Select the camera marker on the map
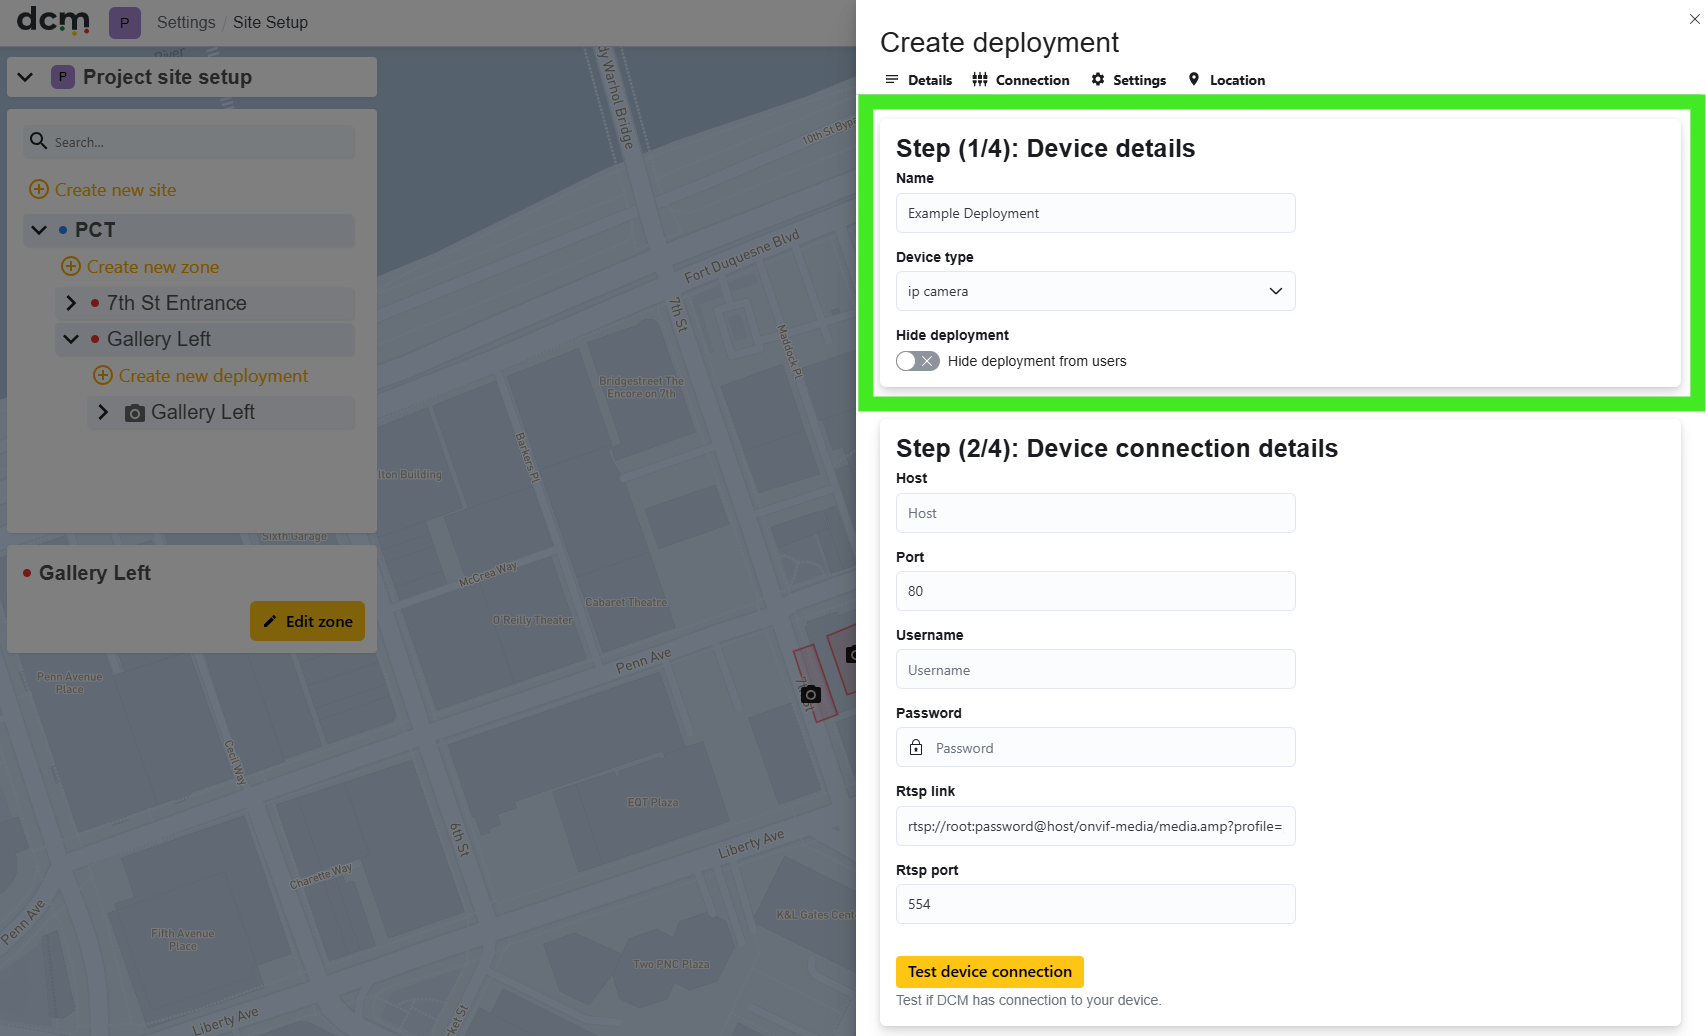 (x=811, y=694)
